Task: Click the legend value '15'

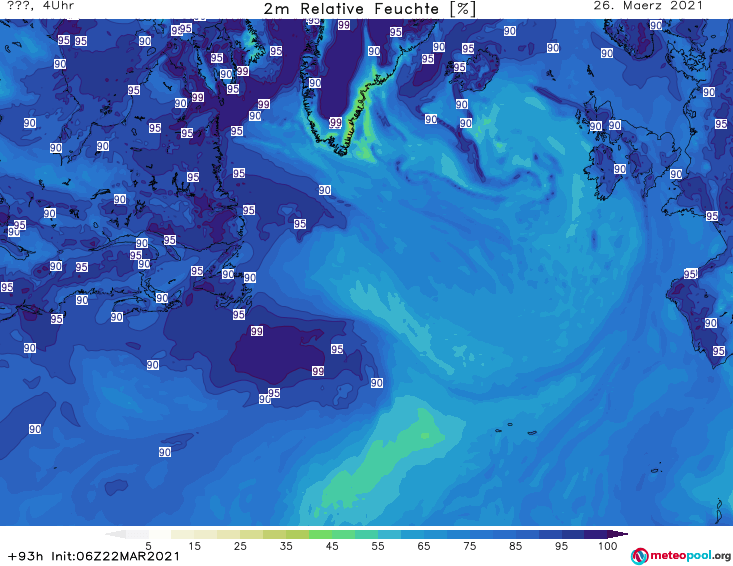Action: tap(194, 546)
